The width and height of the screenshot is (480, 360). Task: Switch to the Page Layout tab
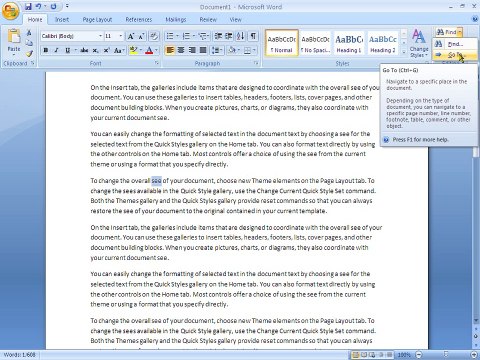(x=97, y=20)
